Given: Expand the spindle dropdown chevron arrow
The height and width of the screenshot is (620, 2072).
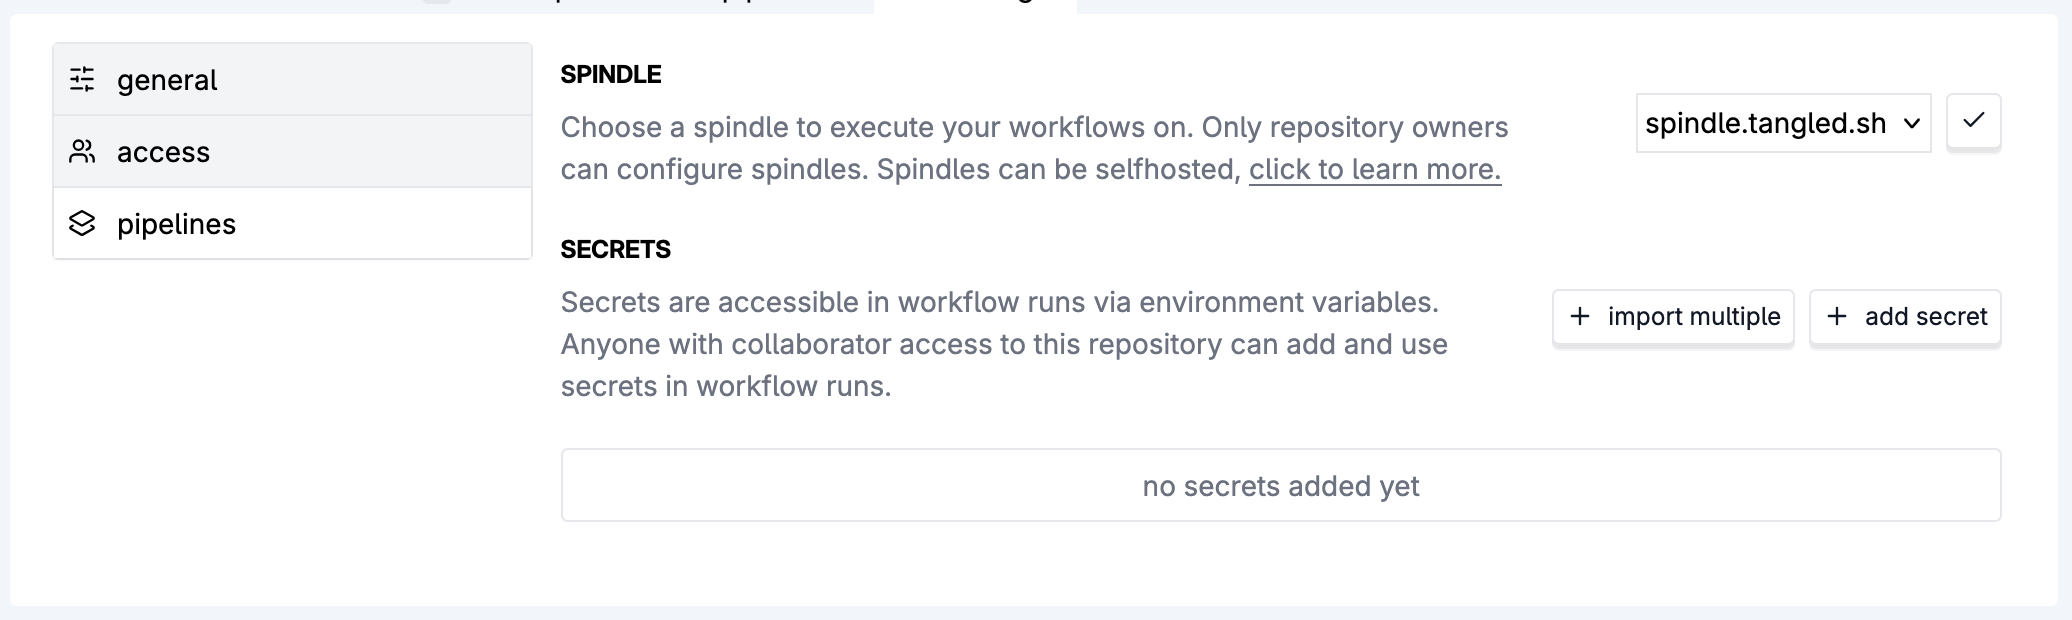Looking at the screenshot, I should point(1912,123).
